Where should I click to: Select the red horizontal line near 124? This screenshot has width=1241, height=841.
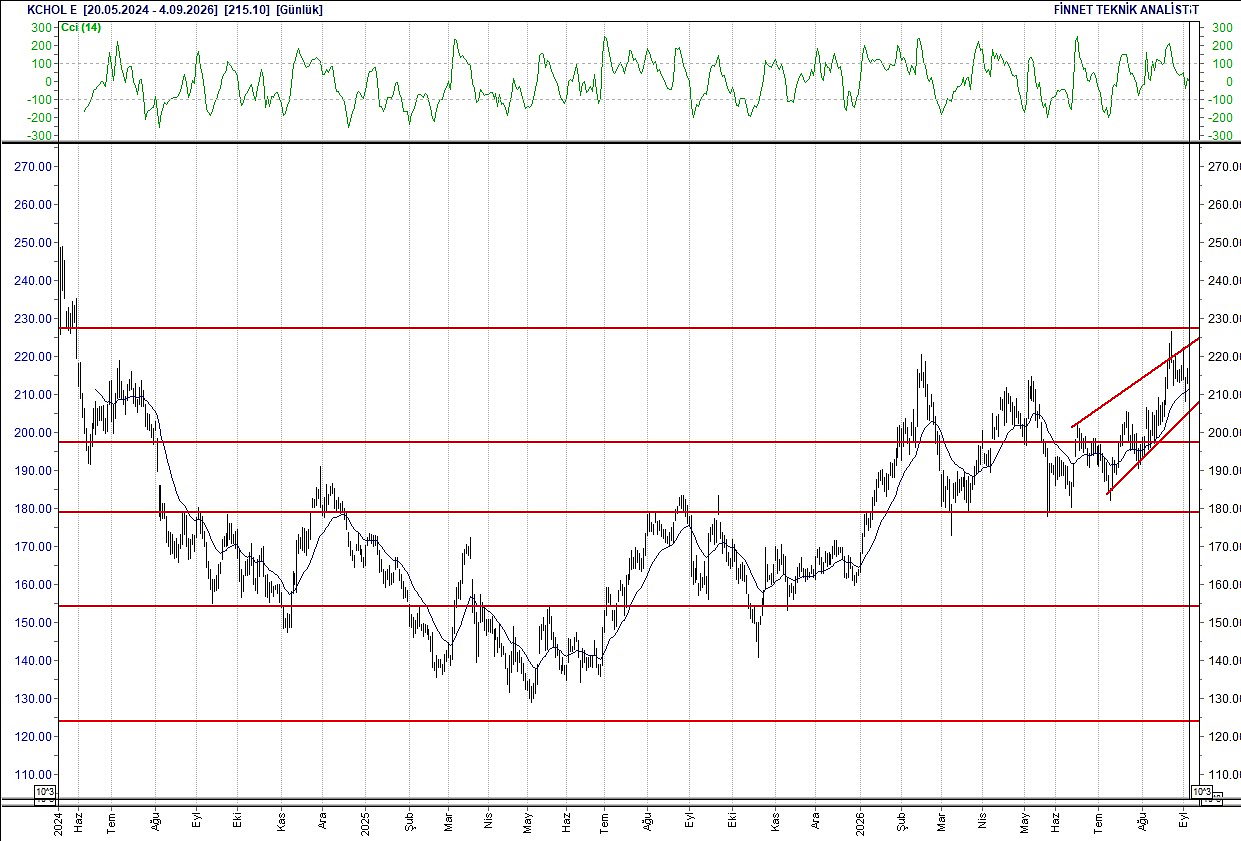[x=628, y=720]
